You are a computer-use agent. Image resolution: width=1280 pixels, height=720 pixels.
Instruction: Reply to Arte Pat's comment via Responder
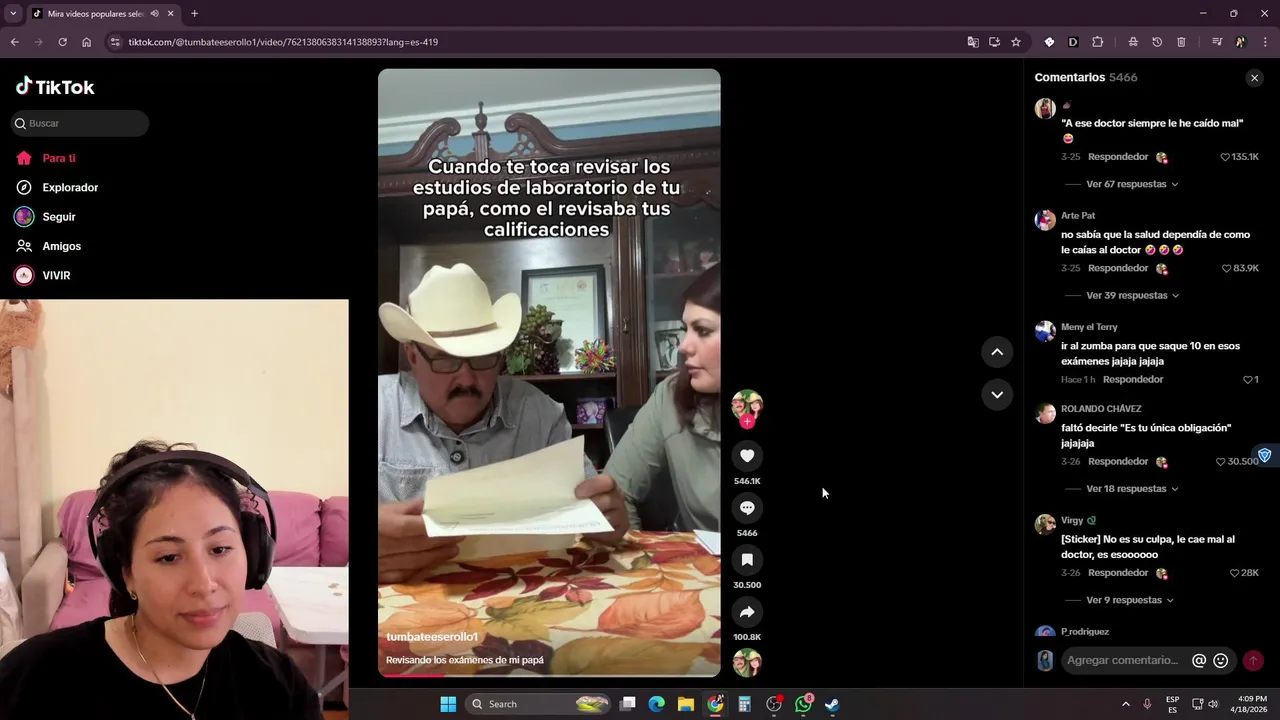click(1118, 268)
